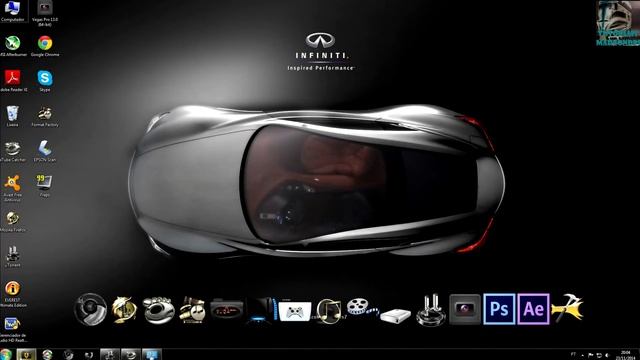Launch the Fraps desktop shortcut
The height and width of the screenshot is (360, 640).
tap(44, 186)
